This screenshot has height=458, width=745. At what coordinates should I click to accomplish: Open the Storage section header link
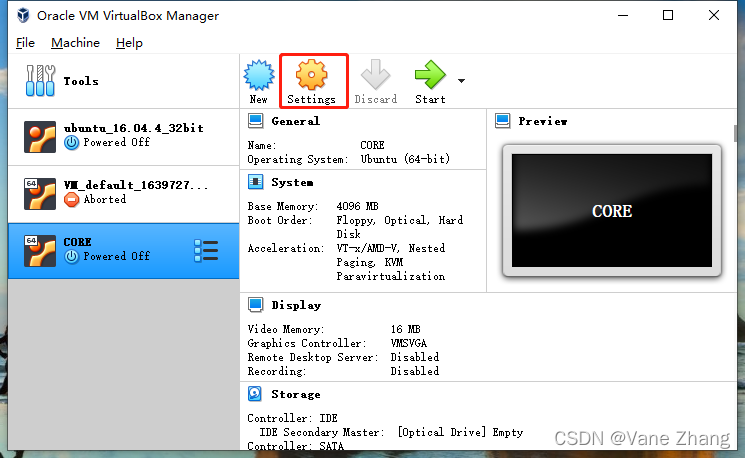tap(296, 395)
